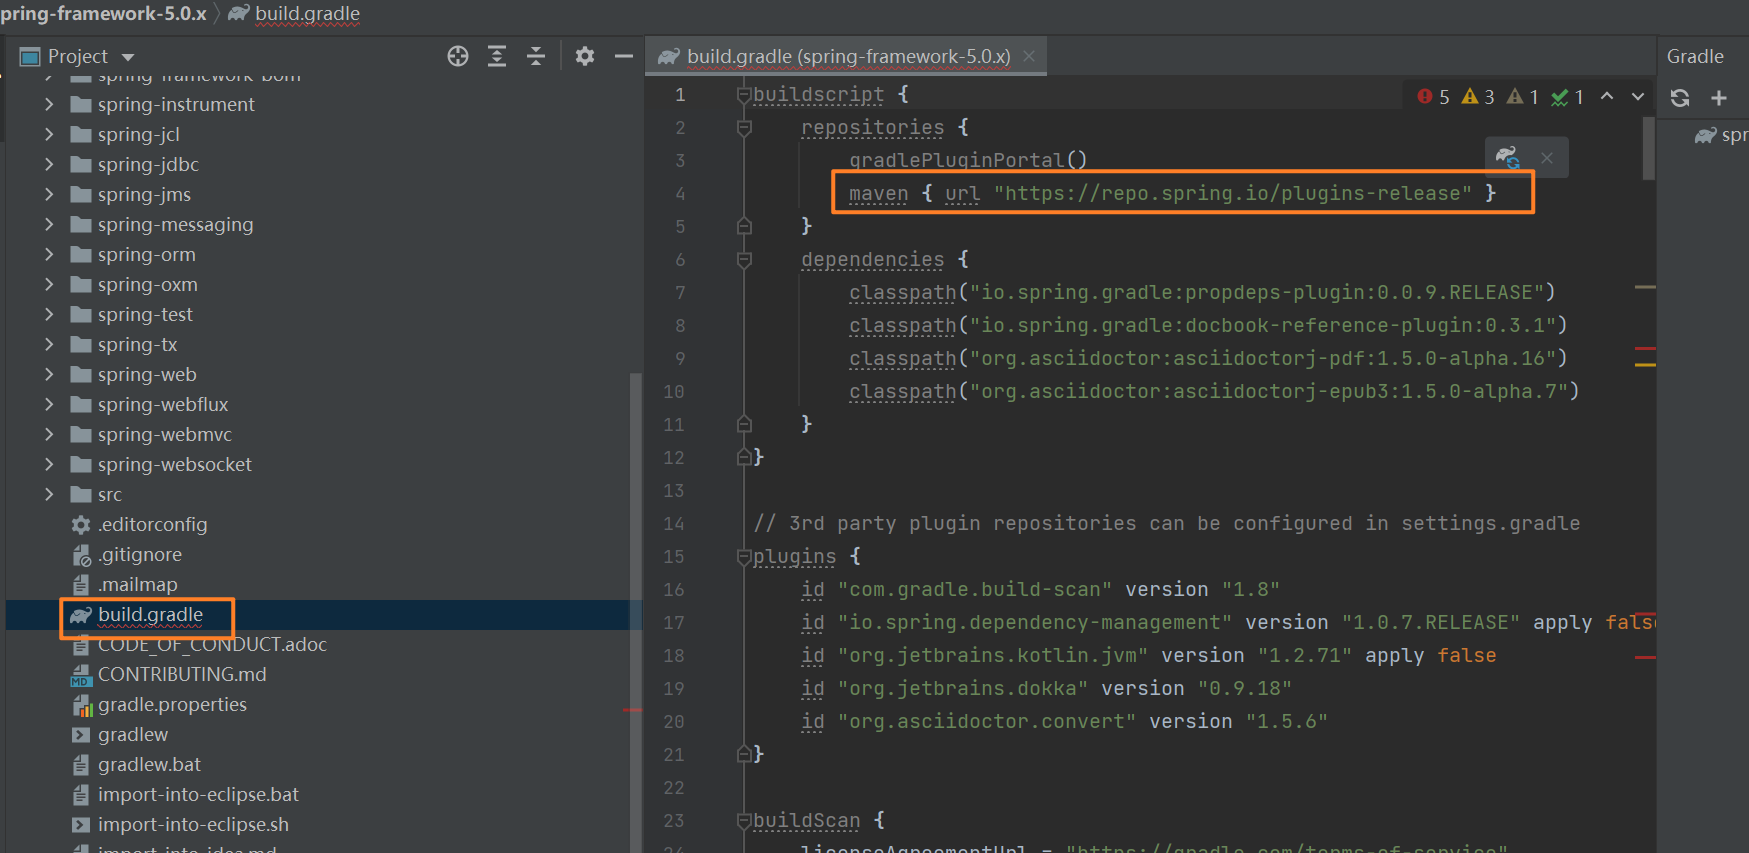Click the locate/select opened file target icon
The height and width of the screenshot is (853, 1749).
click(458, 56)
